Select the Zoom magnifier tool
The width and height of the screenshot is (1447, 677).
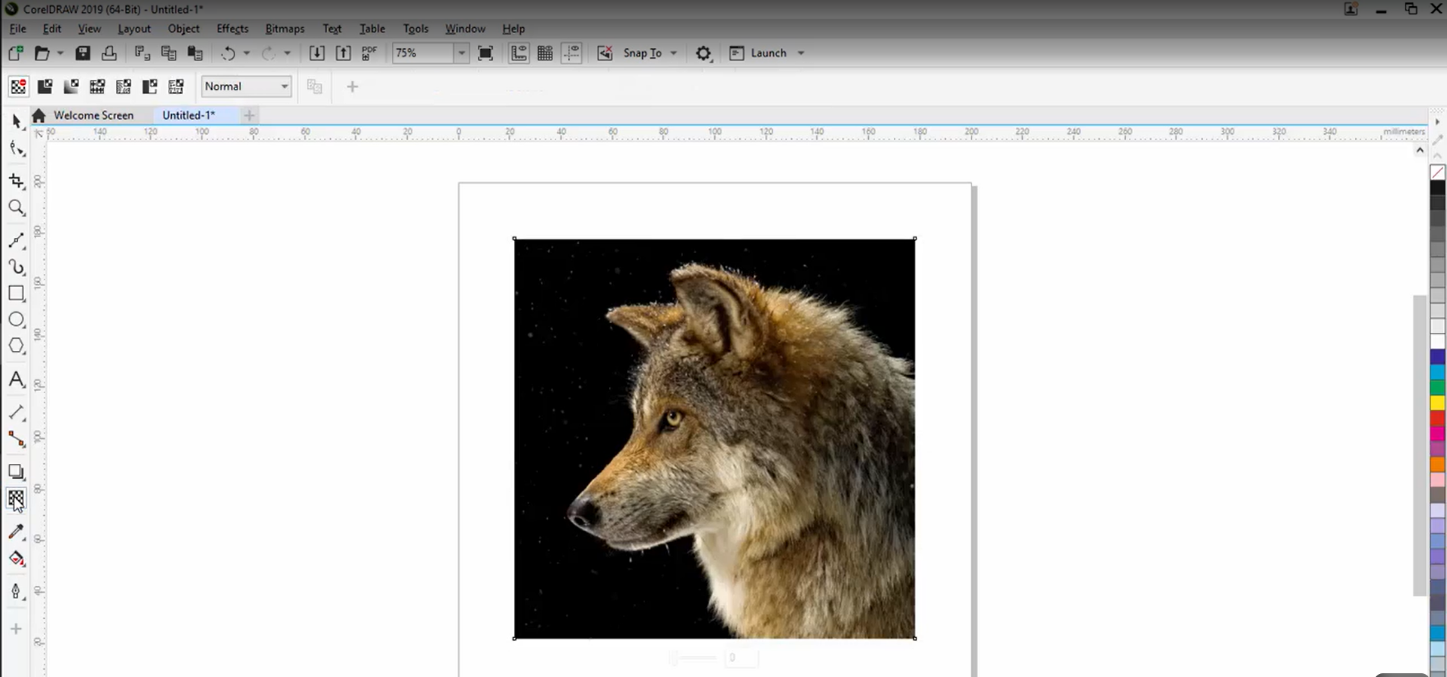click(17, 208)
